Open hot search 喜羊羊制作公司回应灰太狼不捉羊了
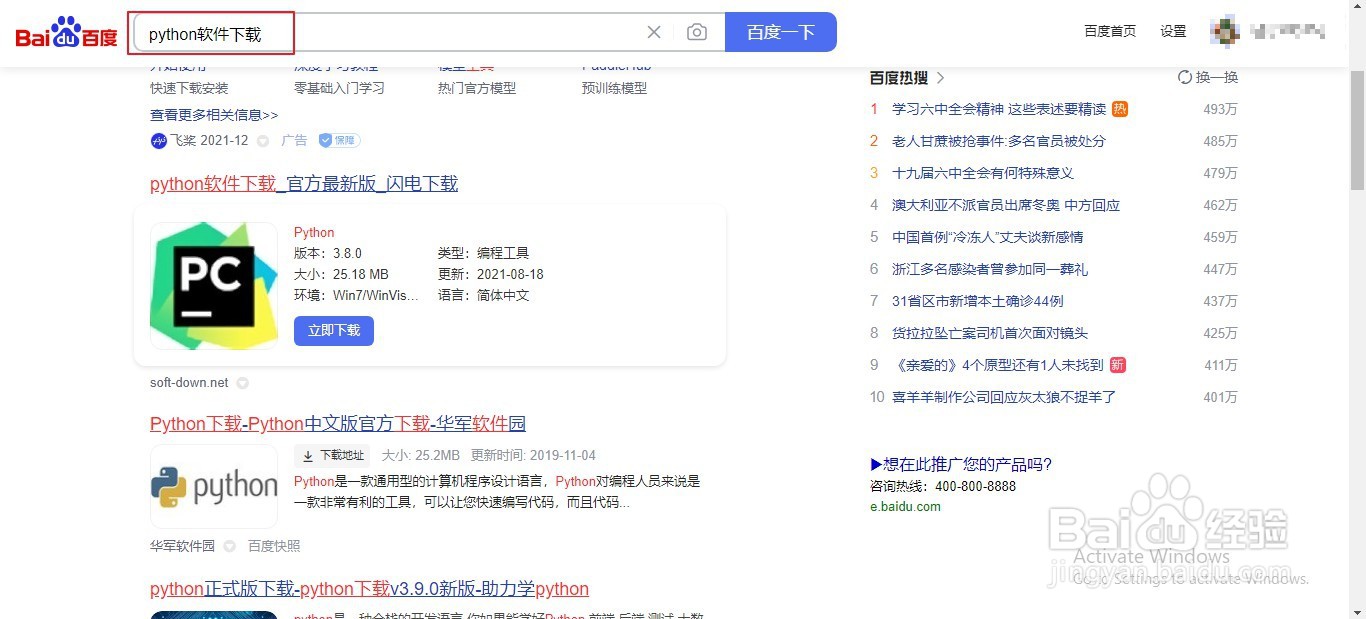 1004,397
